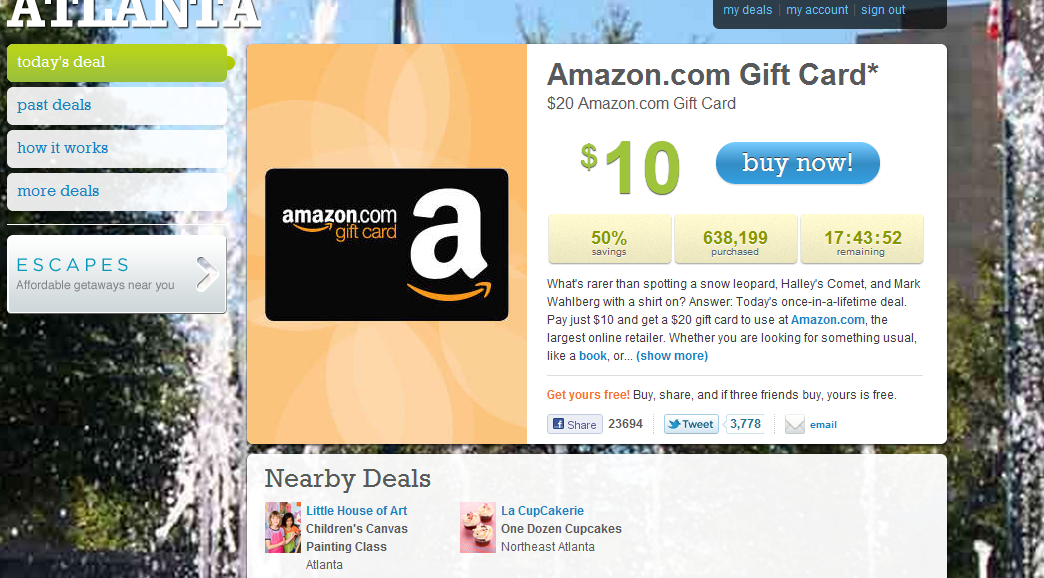Open the my deals link
This screenshot has width=1044, height=578.
click(748, 10)
